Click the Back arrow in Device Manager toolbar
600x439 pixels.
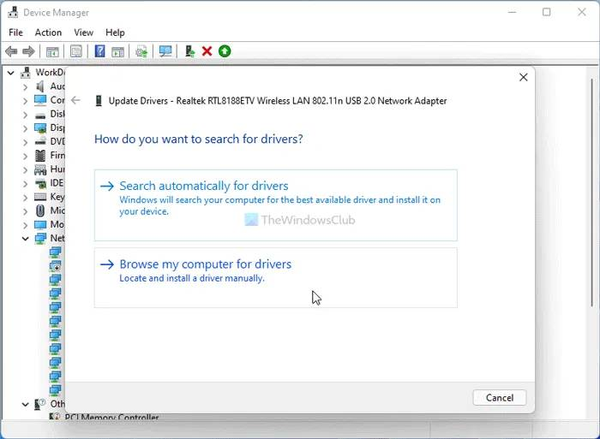[11, 51]
